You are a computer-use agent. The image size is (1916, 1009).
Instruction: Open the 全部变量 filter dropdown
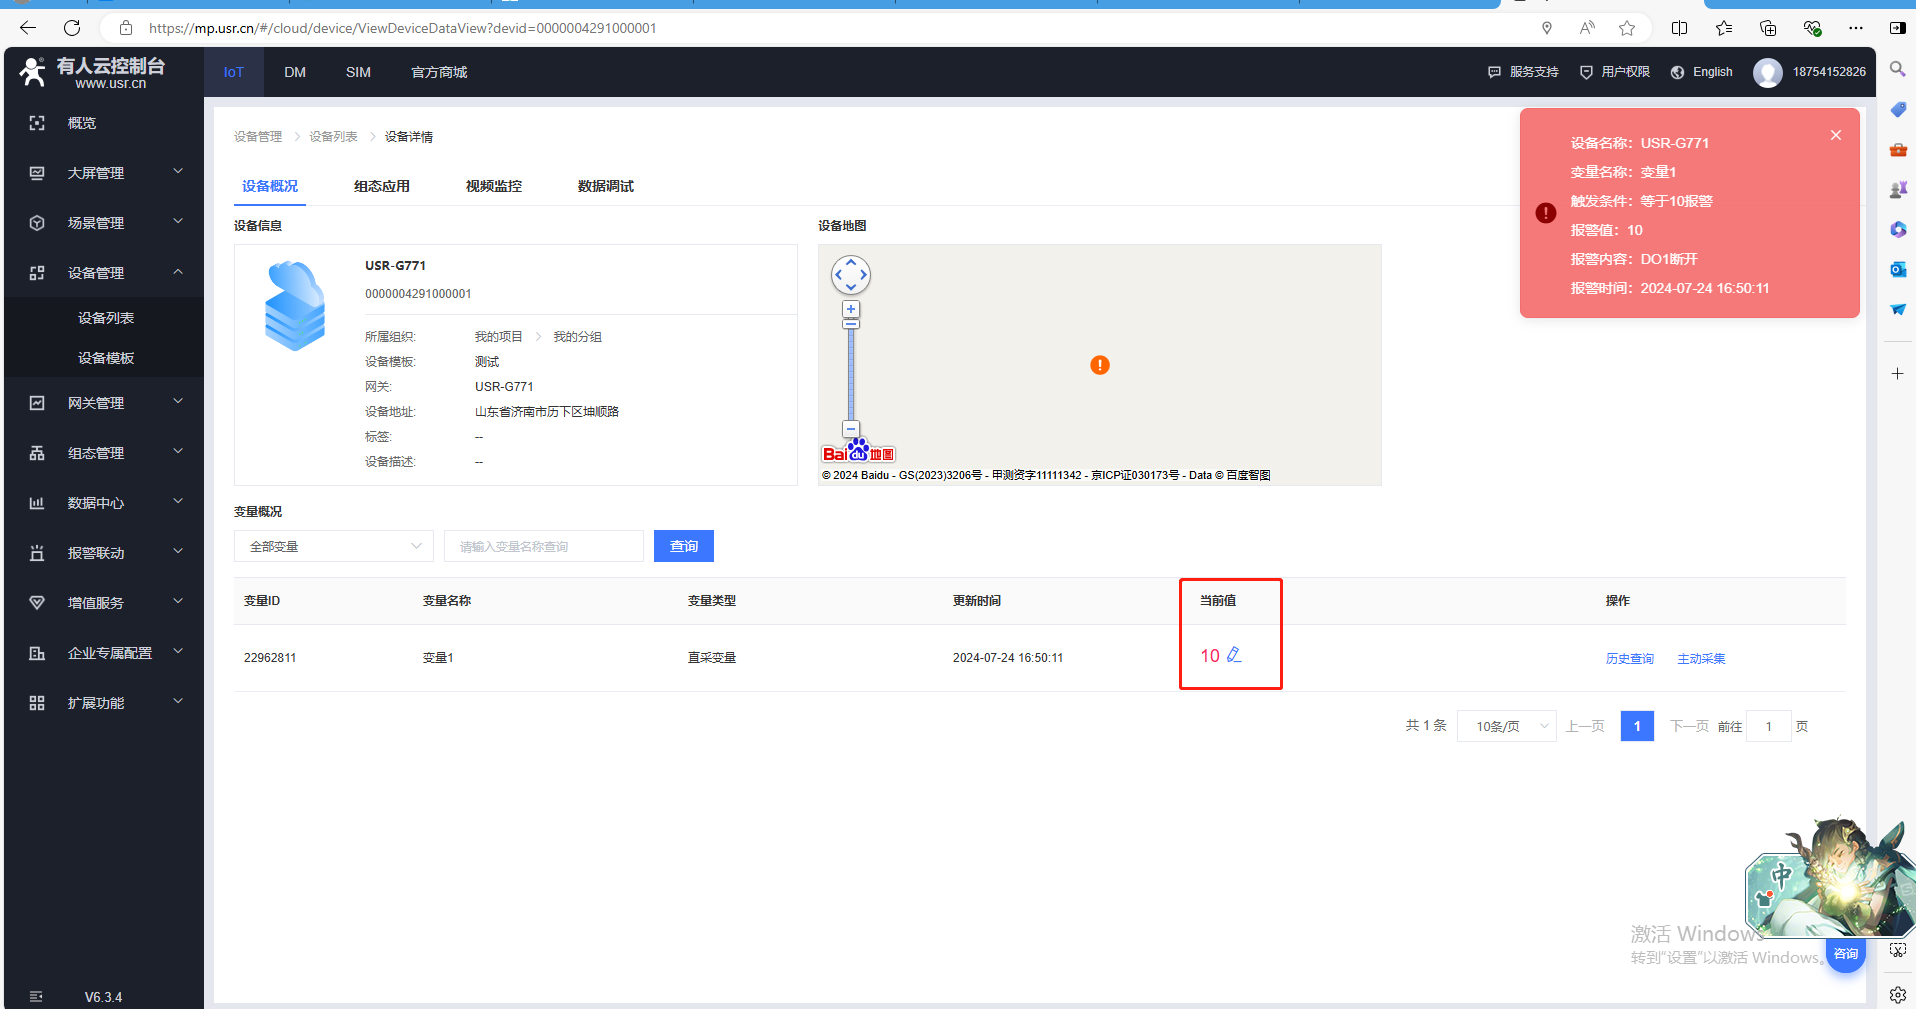click(x=334, y=546)
